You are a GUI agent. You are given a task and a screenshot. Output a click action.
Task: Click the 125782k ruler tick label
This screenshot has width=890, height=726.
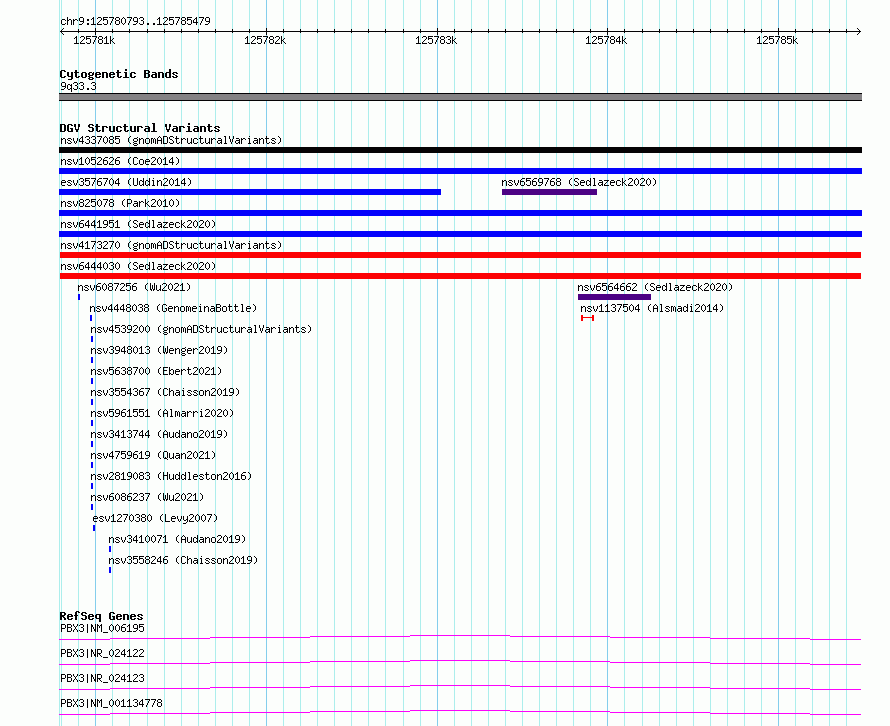265,40
